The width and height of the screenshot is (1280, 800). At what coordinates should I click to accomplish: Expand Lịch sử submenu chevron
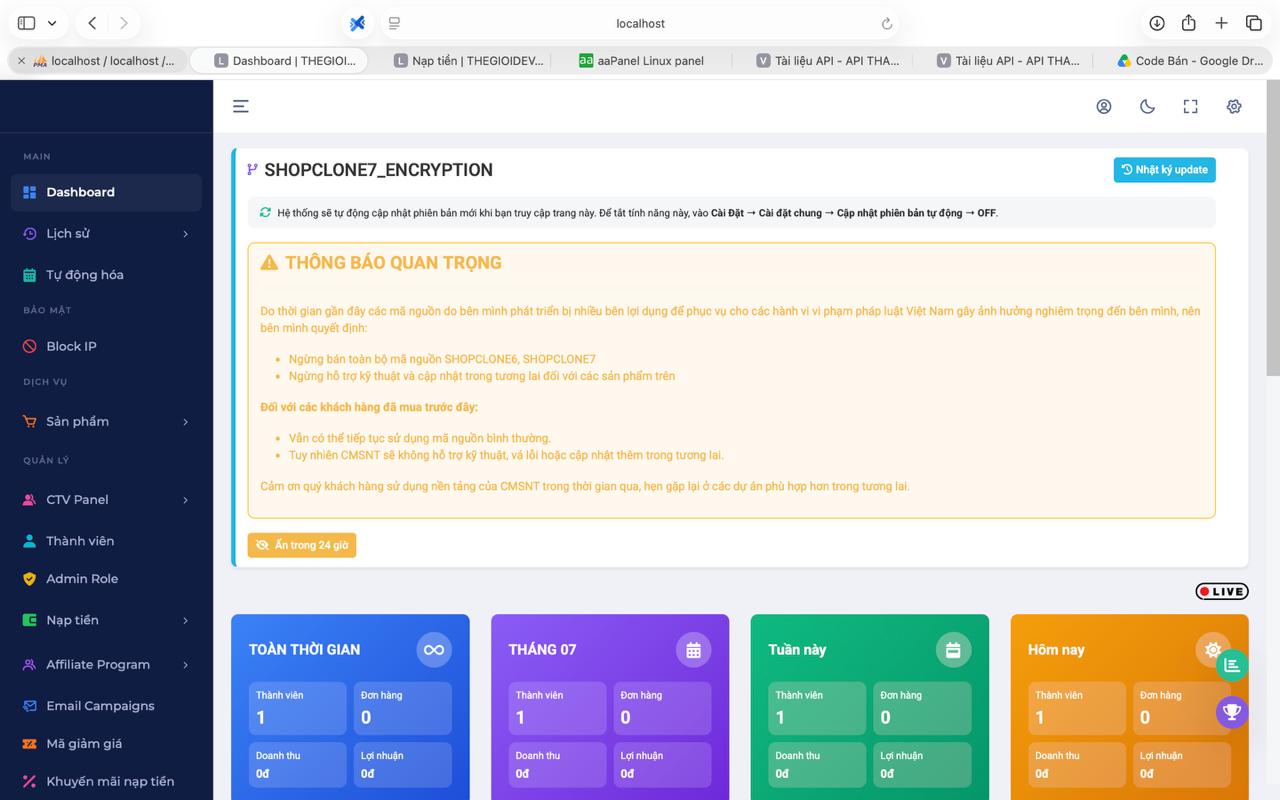coord(185,234)
